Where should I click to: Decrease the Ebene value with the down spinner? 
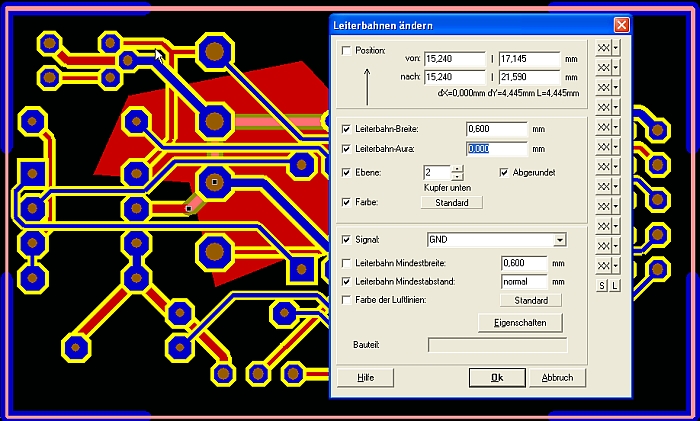(x=457, y=177)
